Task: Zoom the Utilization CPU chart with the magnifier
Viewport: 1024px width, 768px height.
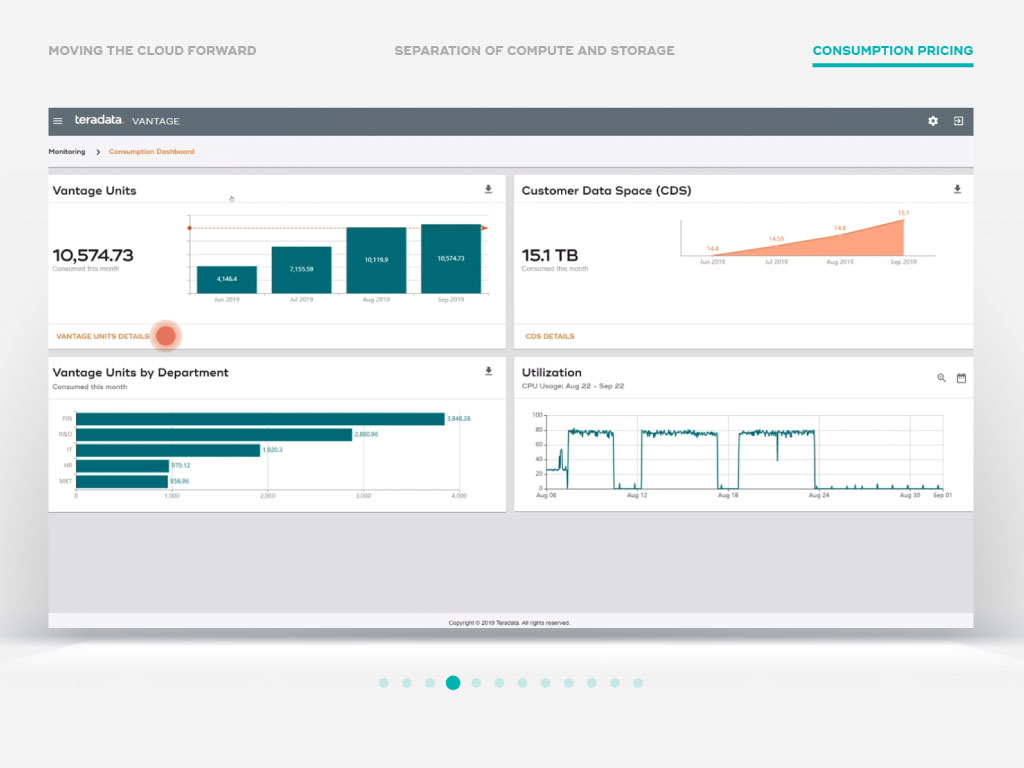Action: click(941, 378)
